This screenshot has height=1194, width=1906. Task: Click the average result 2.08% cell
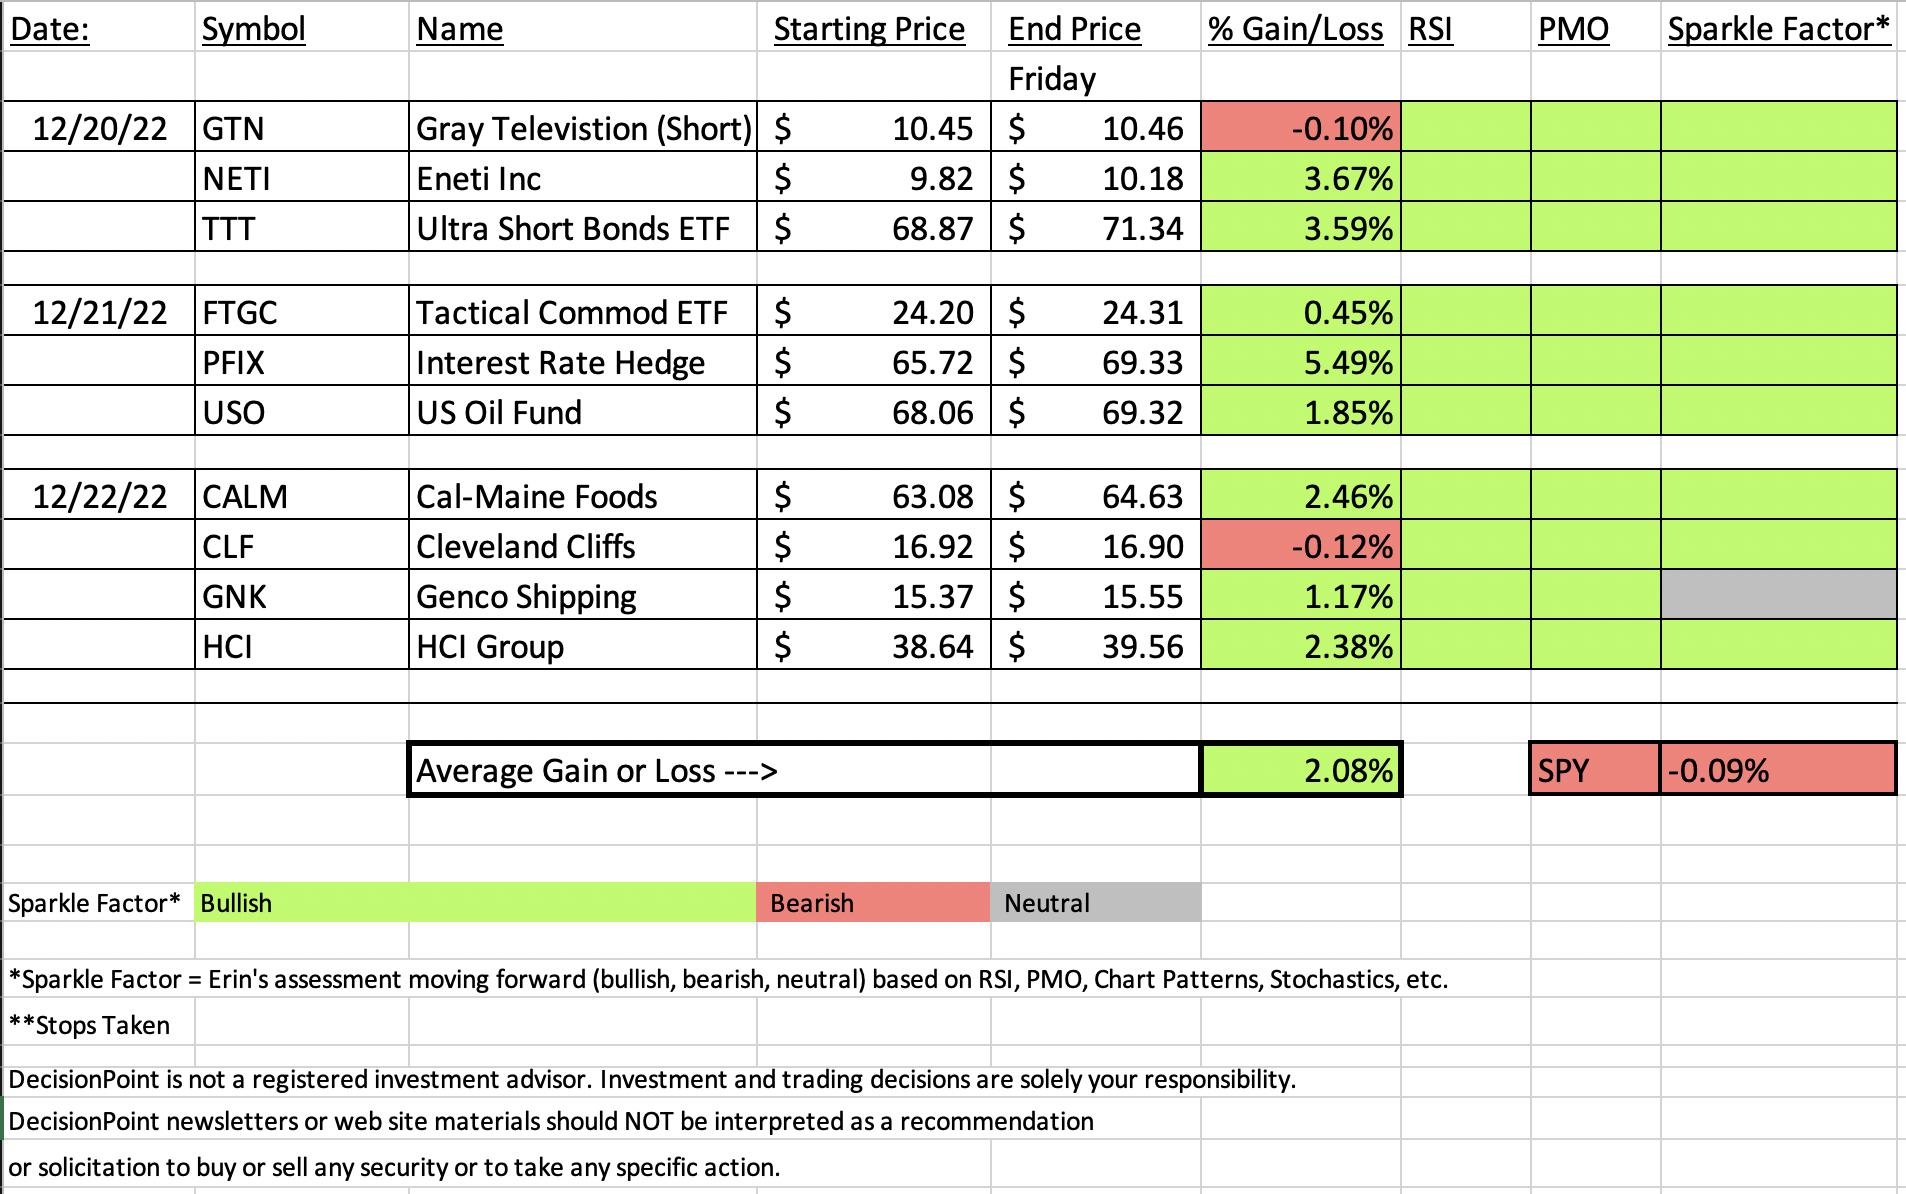click(x=1301, y=769)
